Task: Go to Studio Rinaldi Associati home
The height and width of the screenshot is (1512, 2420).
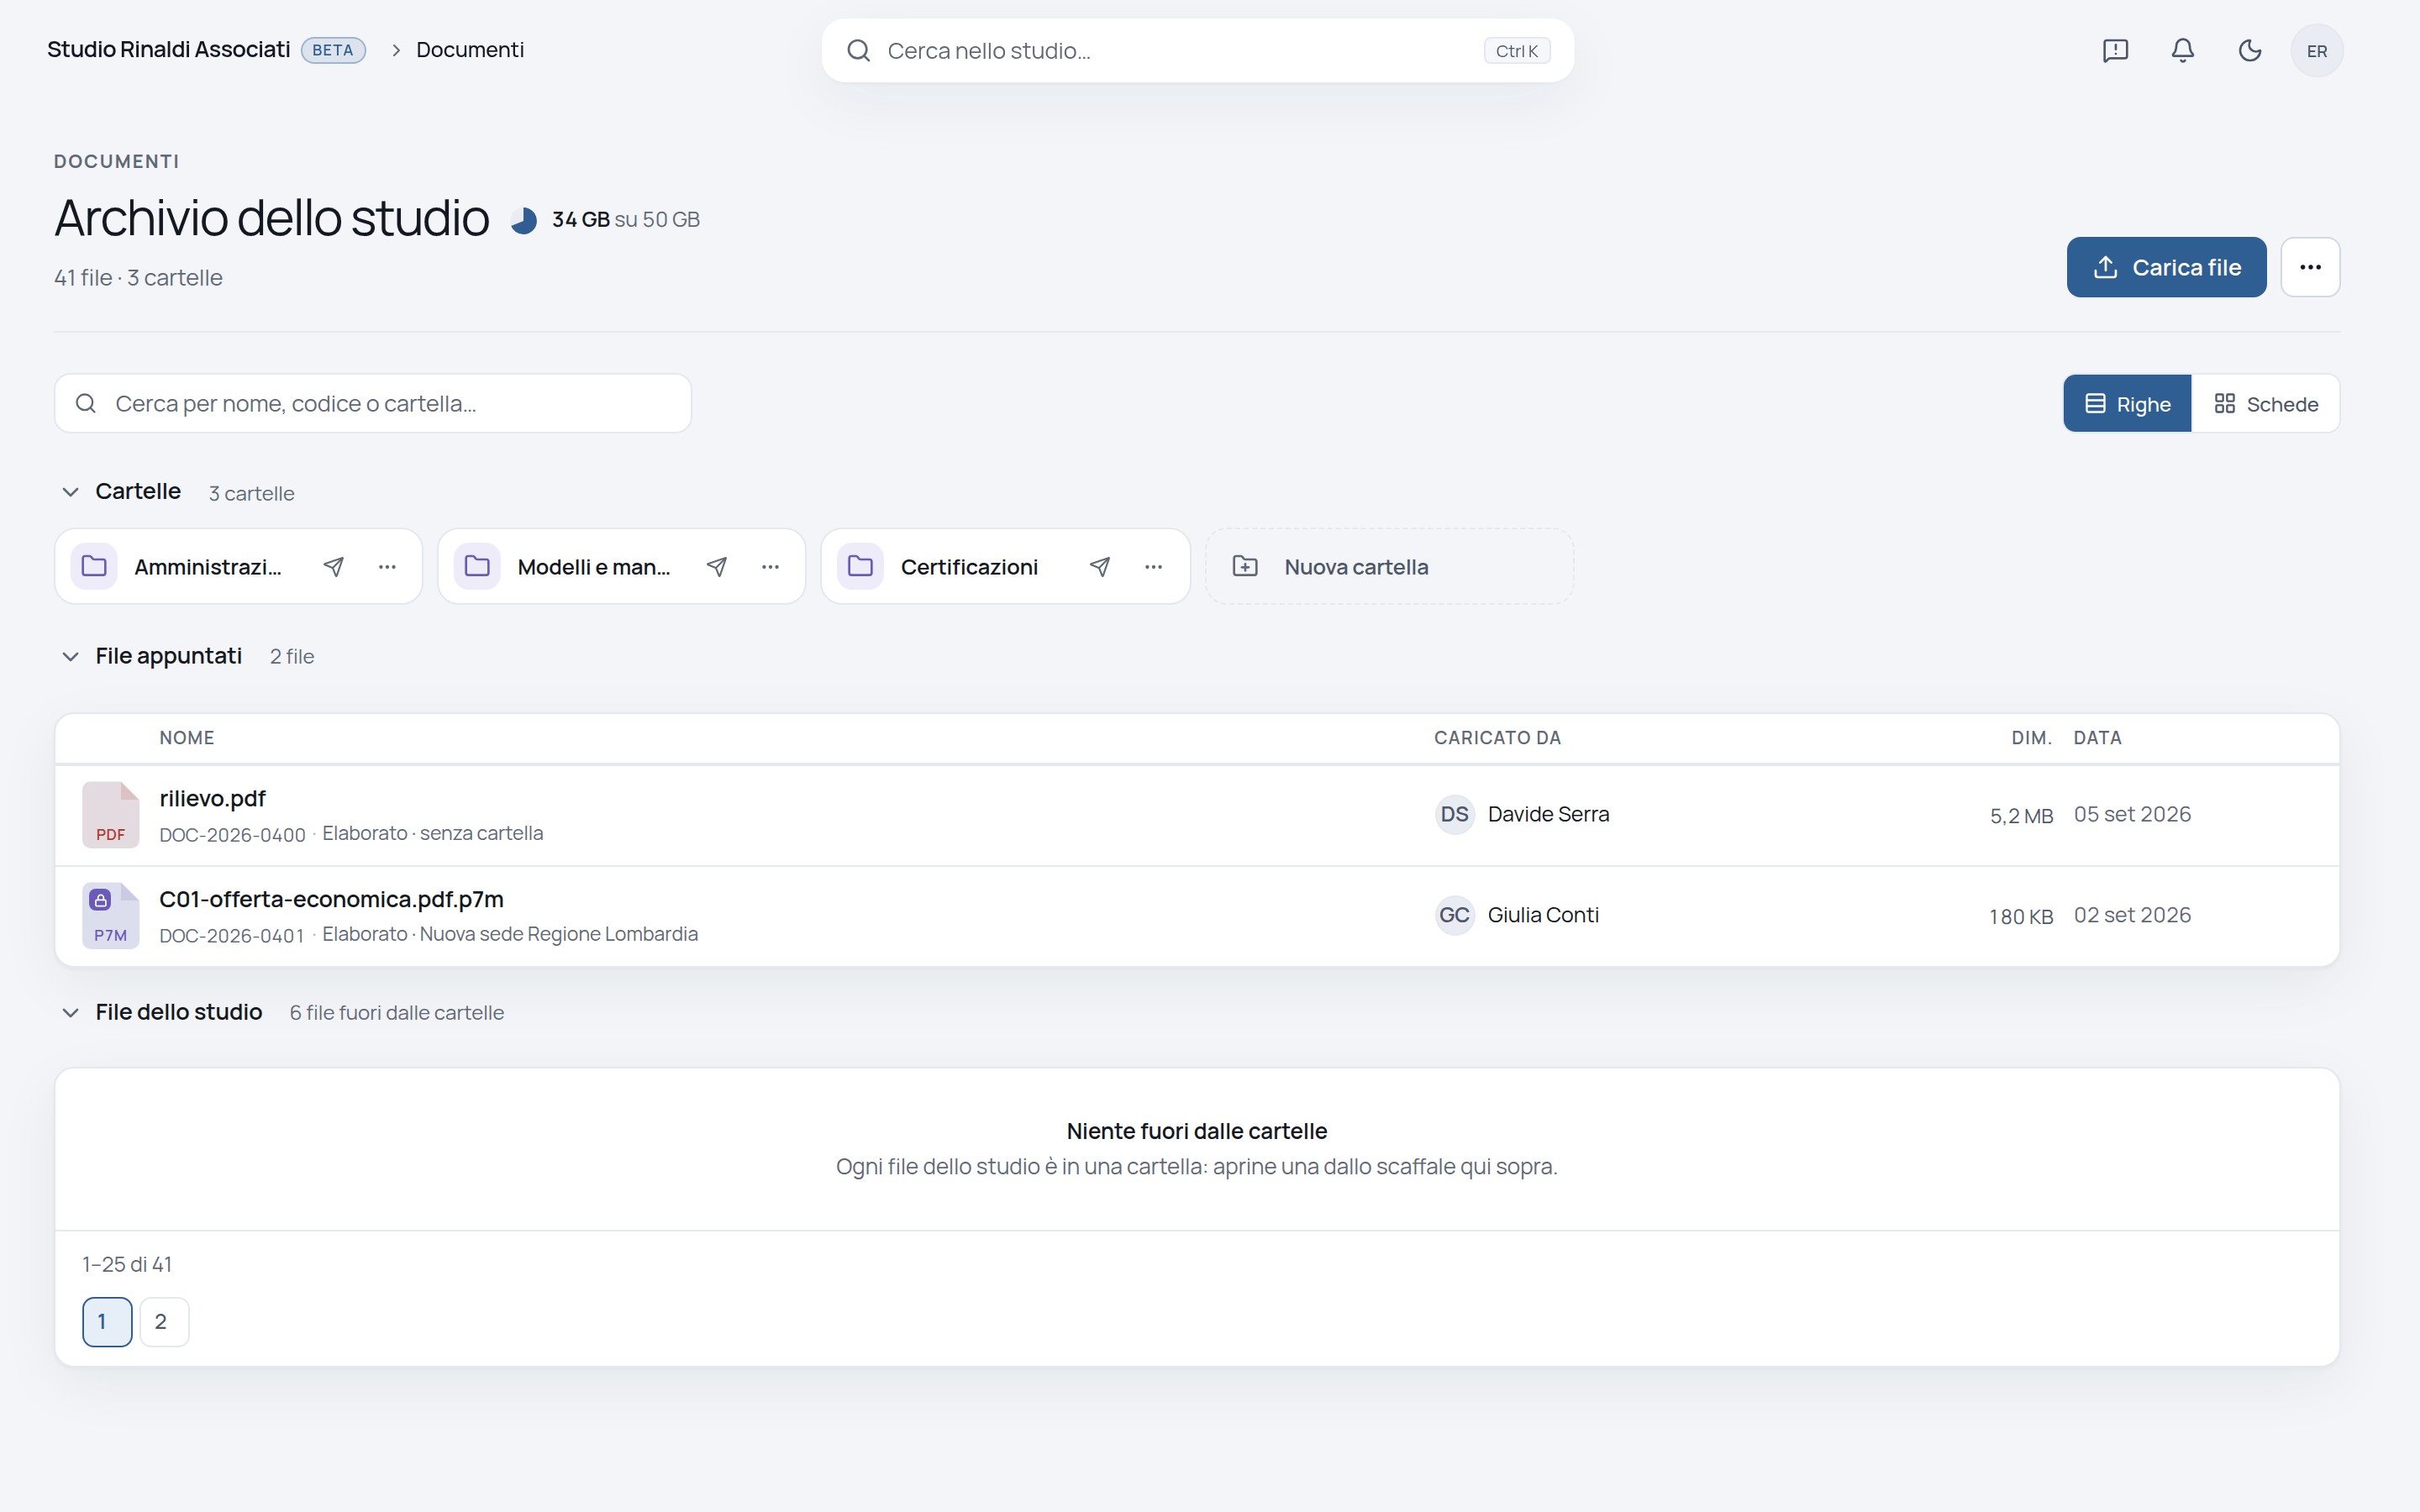Action: [x=169, y=50]
